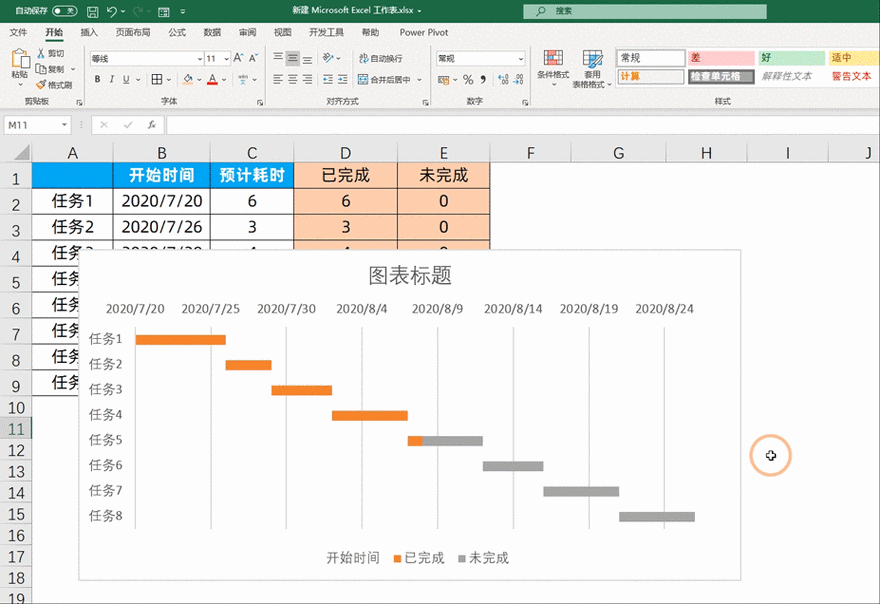Viewport: 880px width, 604px height.
Task: Toggle the AutoSave (自动保存) switch
Action: 65,11
